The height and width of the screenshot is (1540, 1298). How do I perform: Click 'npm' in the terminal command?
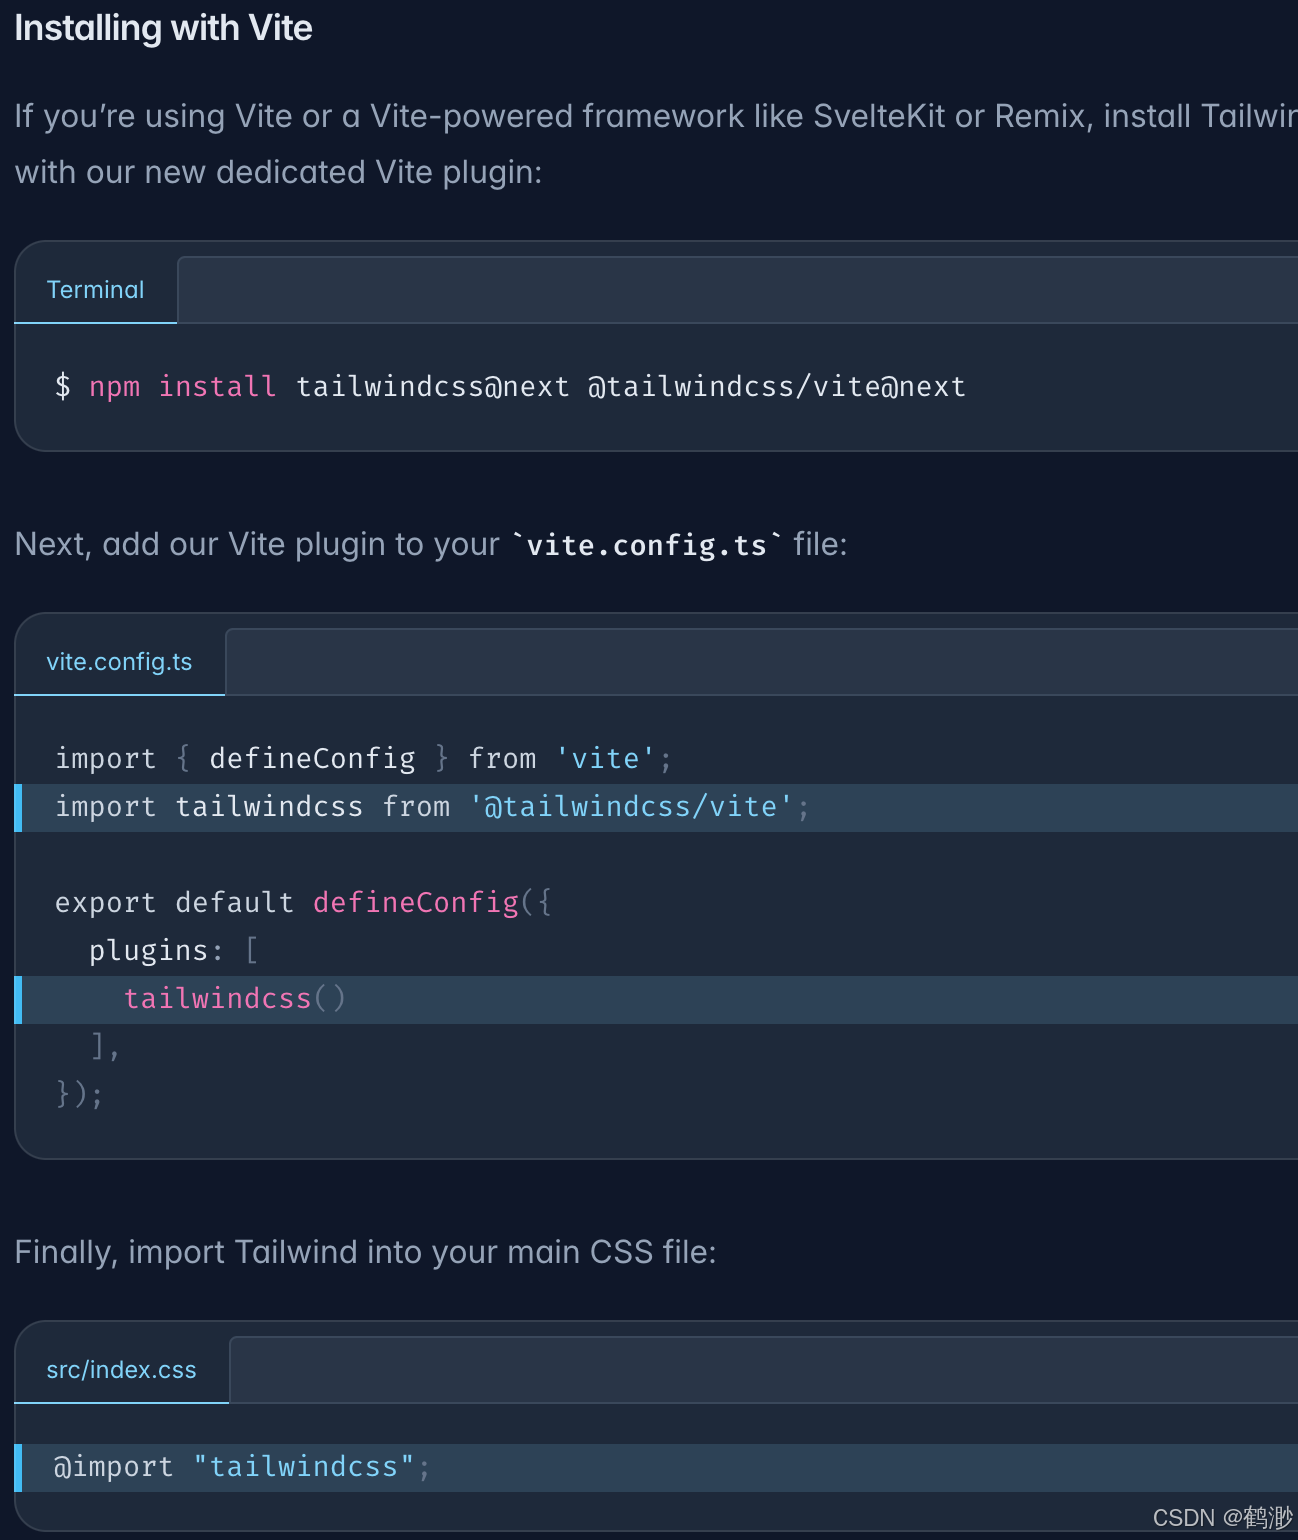[x=114, y=386]
